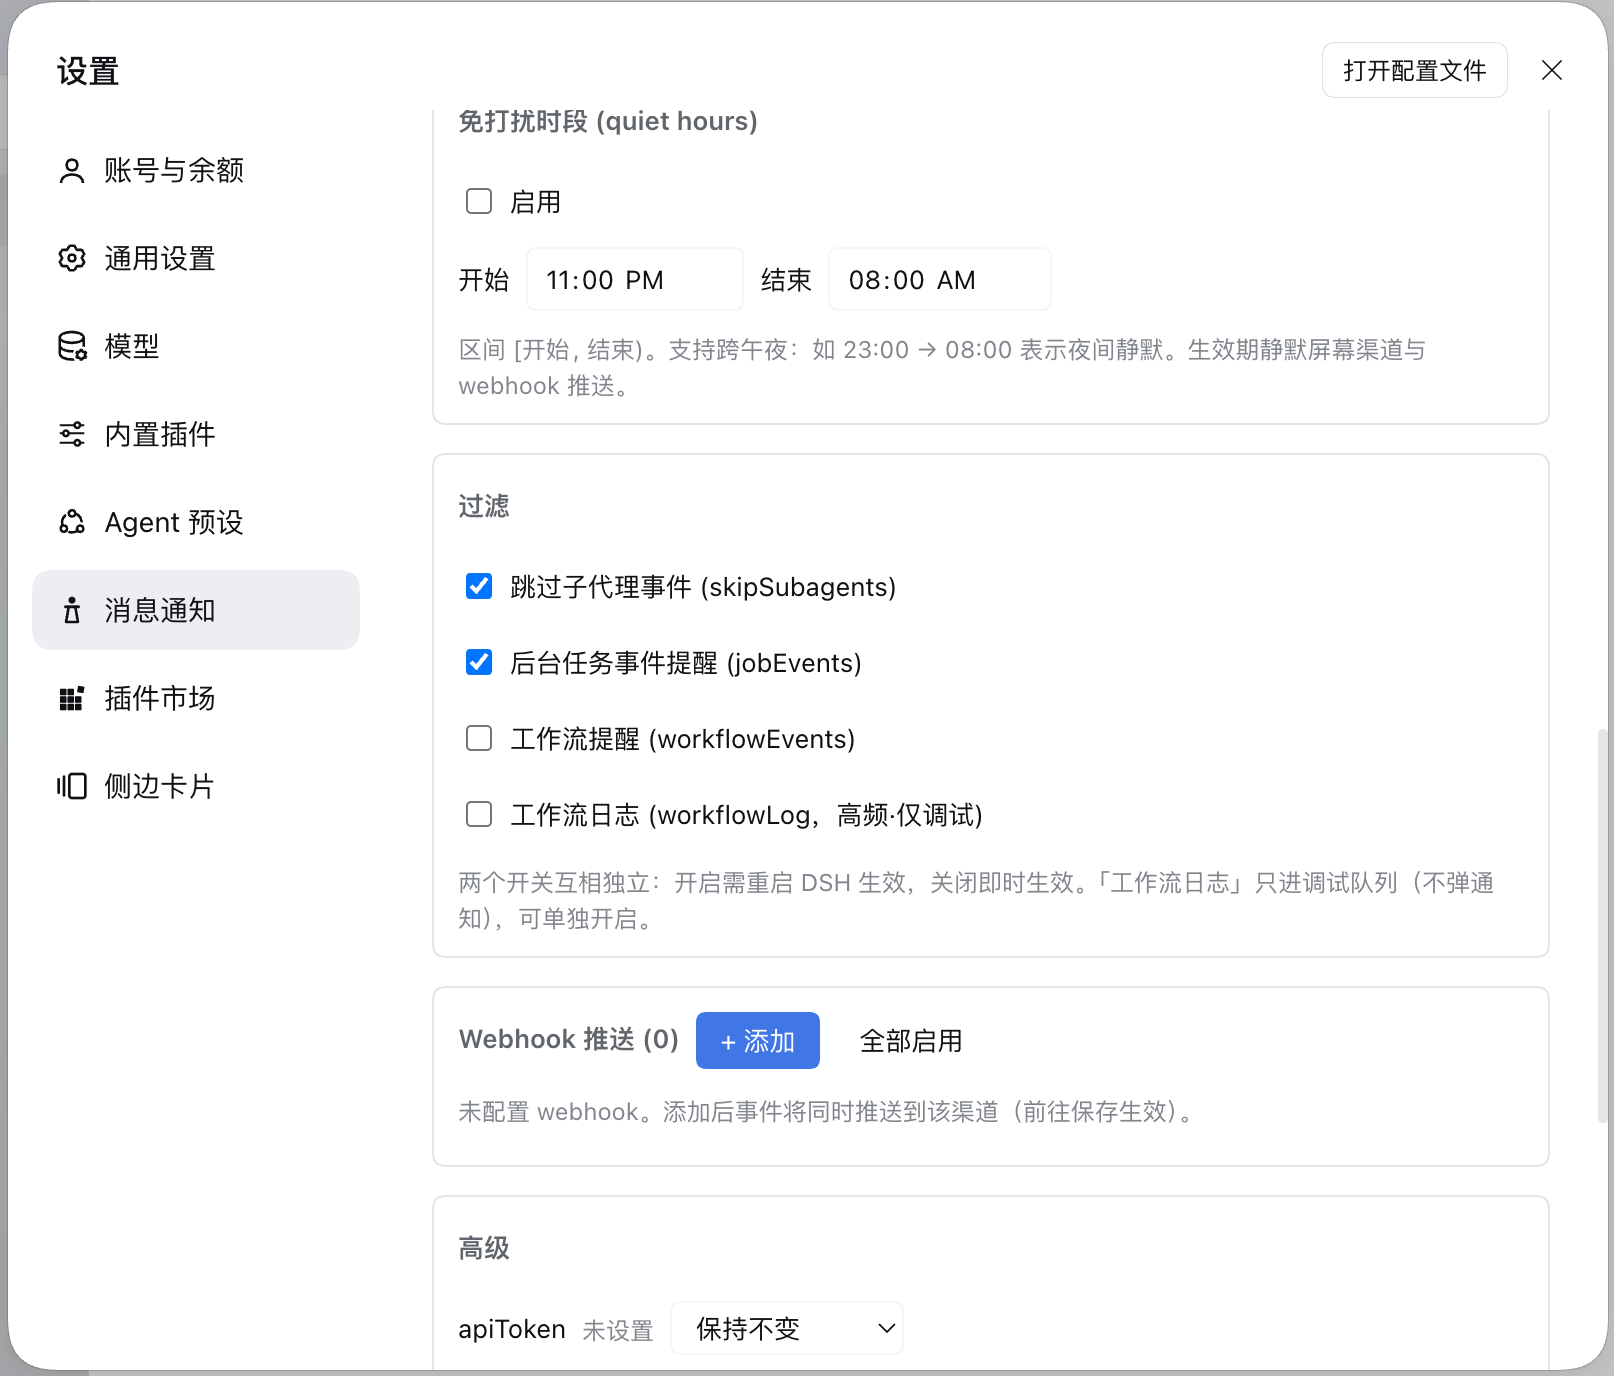The image size is (1614, 1376).
Task: Open 插件市场 section
Action: coord(196,699)
